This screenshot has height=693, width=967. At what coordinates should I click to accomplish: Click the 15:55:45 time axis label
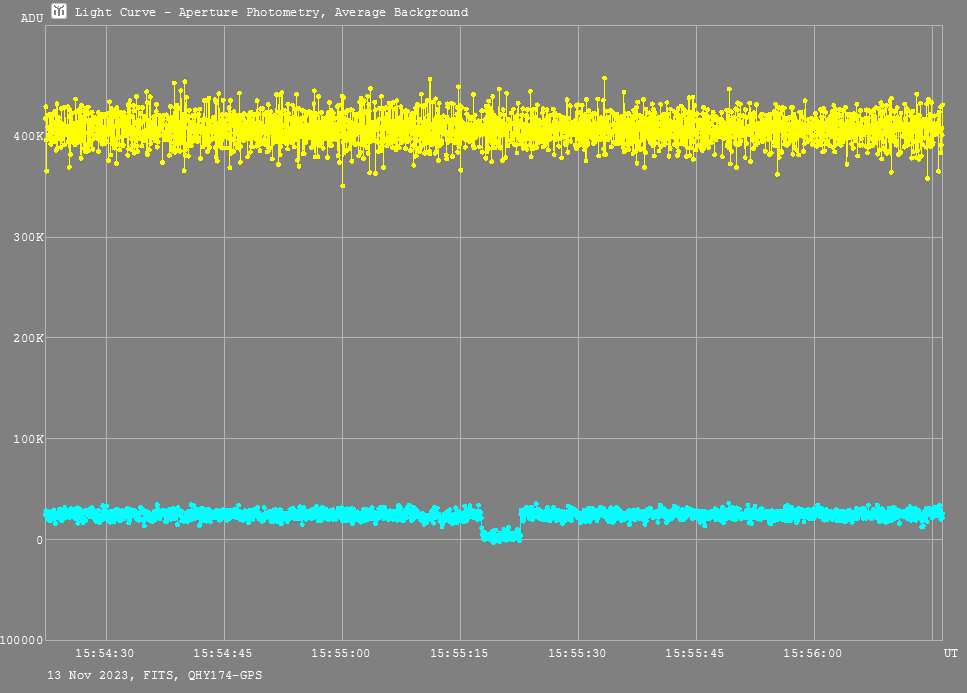[694, 653]
